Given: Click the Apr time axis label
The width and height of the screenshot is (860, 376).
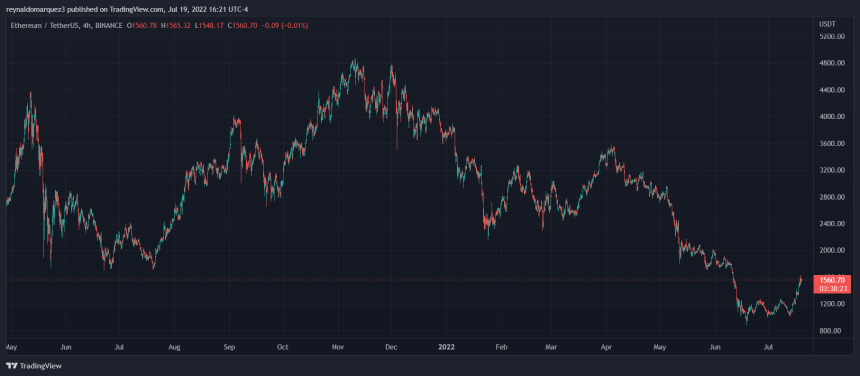Looking at the screenshot, I should click(x=606, y=347).
